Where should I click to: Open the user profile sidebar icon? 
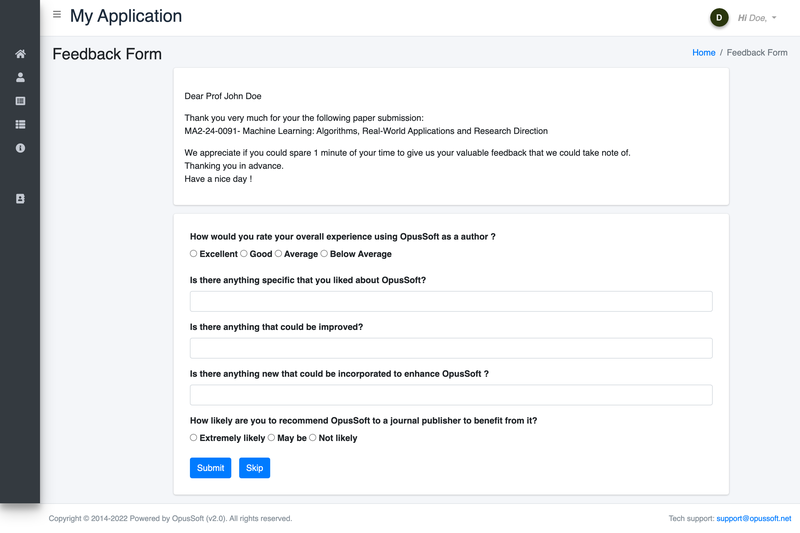coord(20,77)
